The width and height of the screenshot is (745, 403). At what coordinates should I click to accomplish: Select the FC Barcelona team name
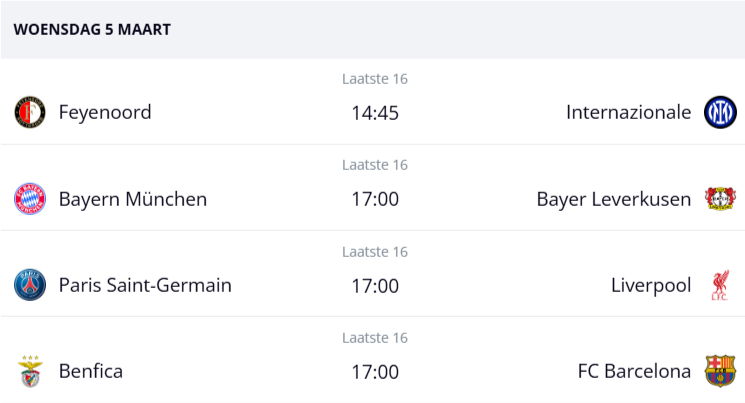tap(634, 371)
